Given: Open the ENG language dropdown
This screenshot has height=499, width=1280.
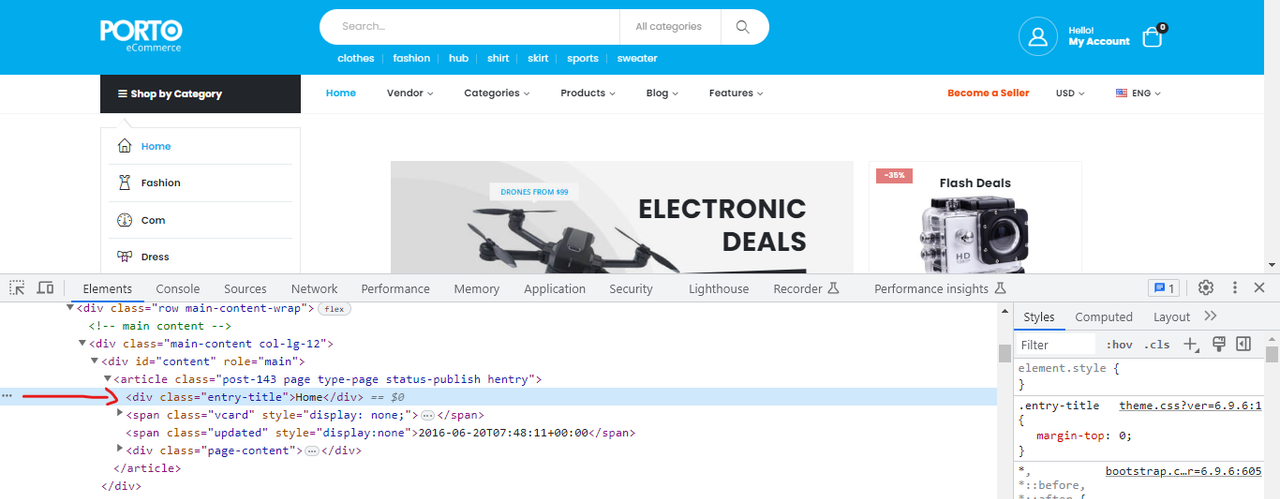Looking at the screenshot, I should point(1138,93).
